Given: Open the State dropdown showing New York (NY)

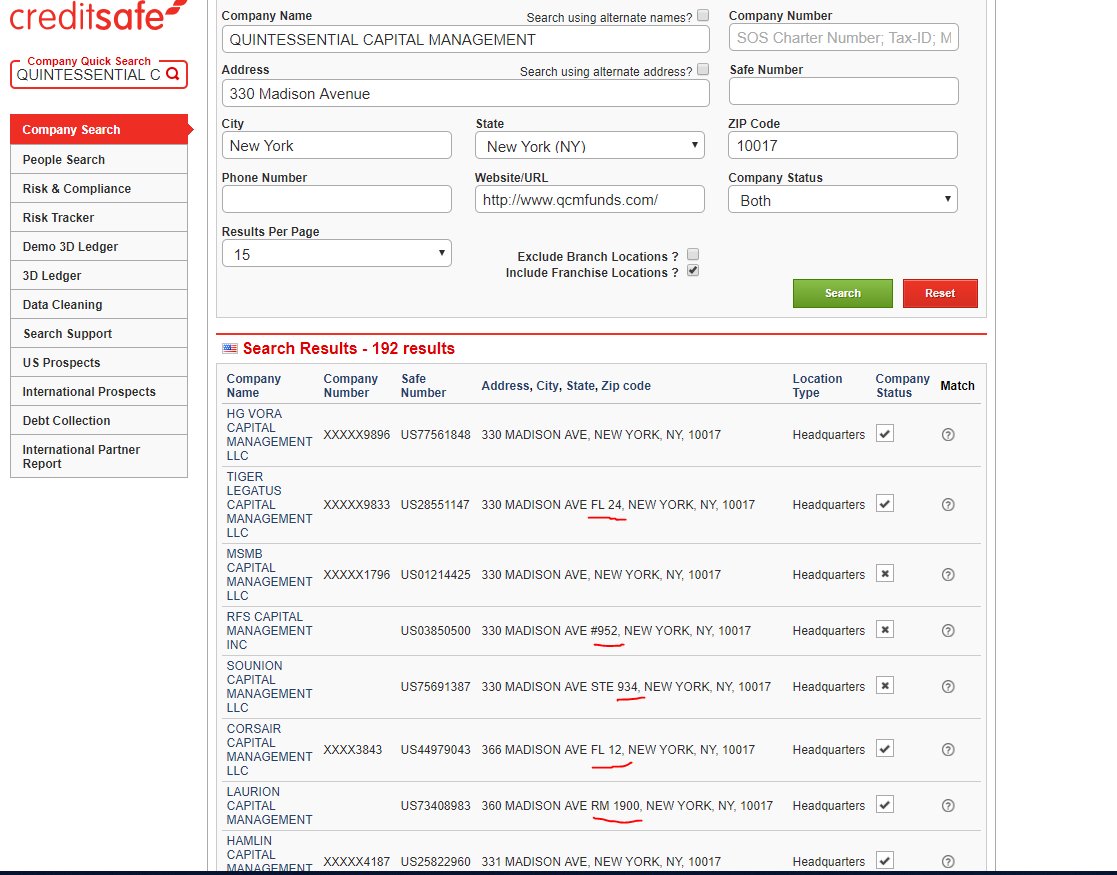Looking at the screenshot, I should coord(590,145).
